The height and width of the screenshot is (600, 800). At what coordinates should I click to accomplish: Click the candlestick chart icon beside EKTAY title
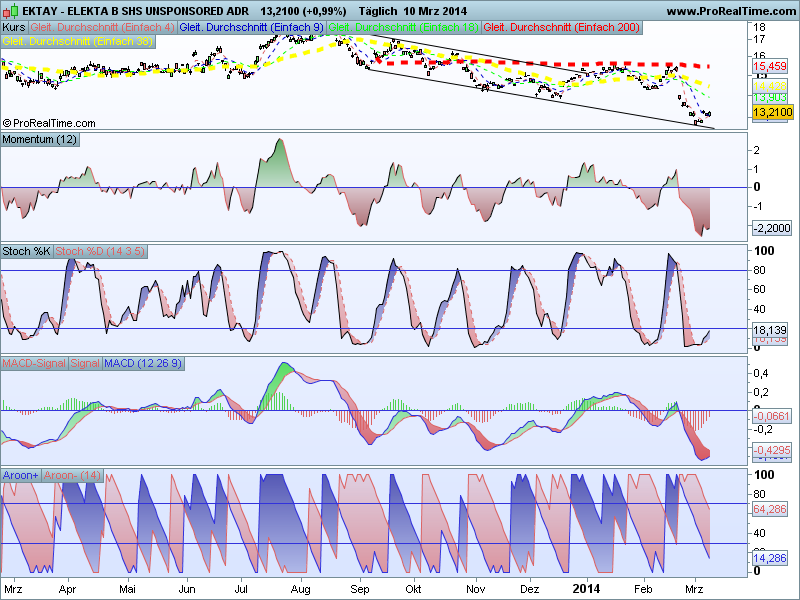(10, 10)
